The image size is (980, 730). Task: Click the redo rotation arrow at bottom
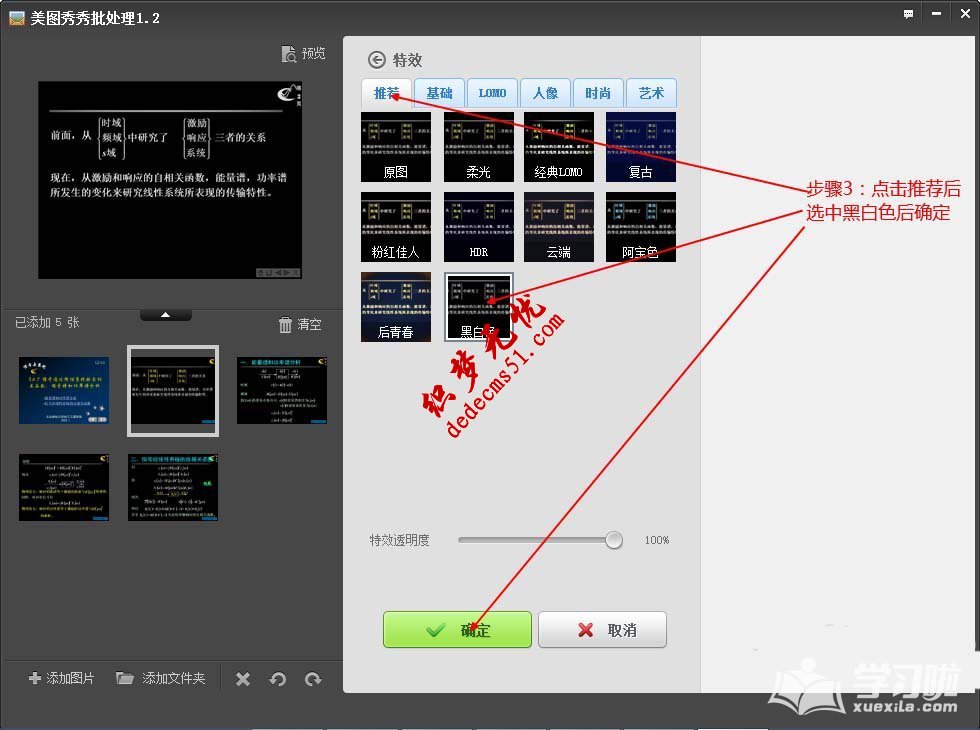tap(313, 678)
